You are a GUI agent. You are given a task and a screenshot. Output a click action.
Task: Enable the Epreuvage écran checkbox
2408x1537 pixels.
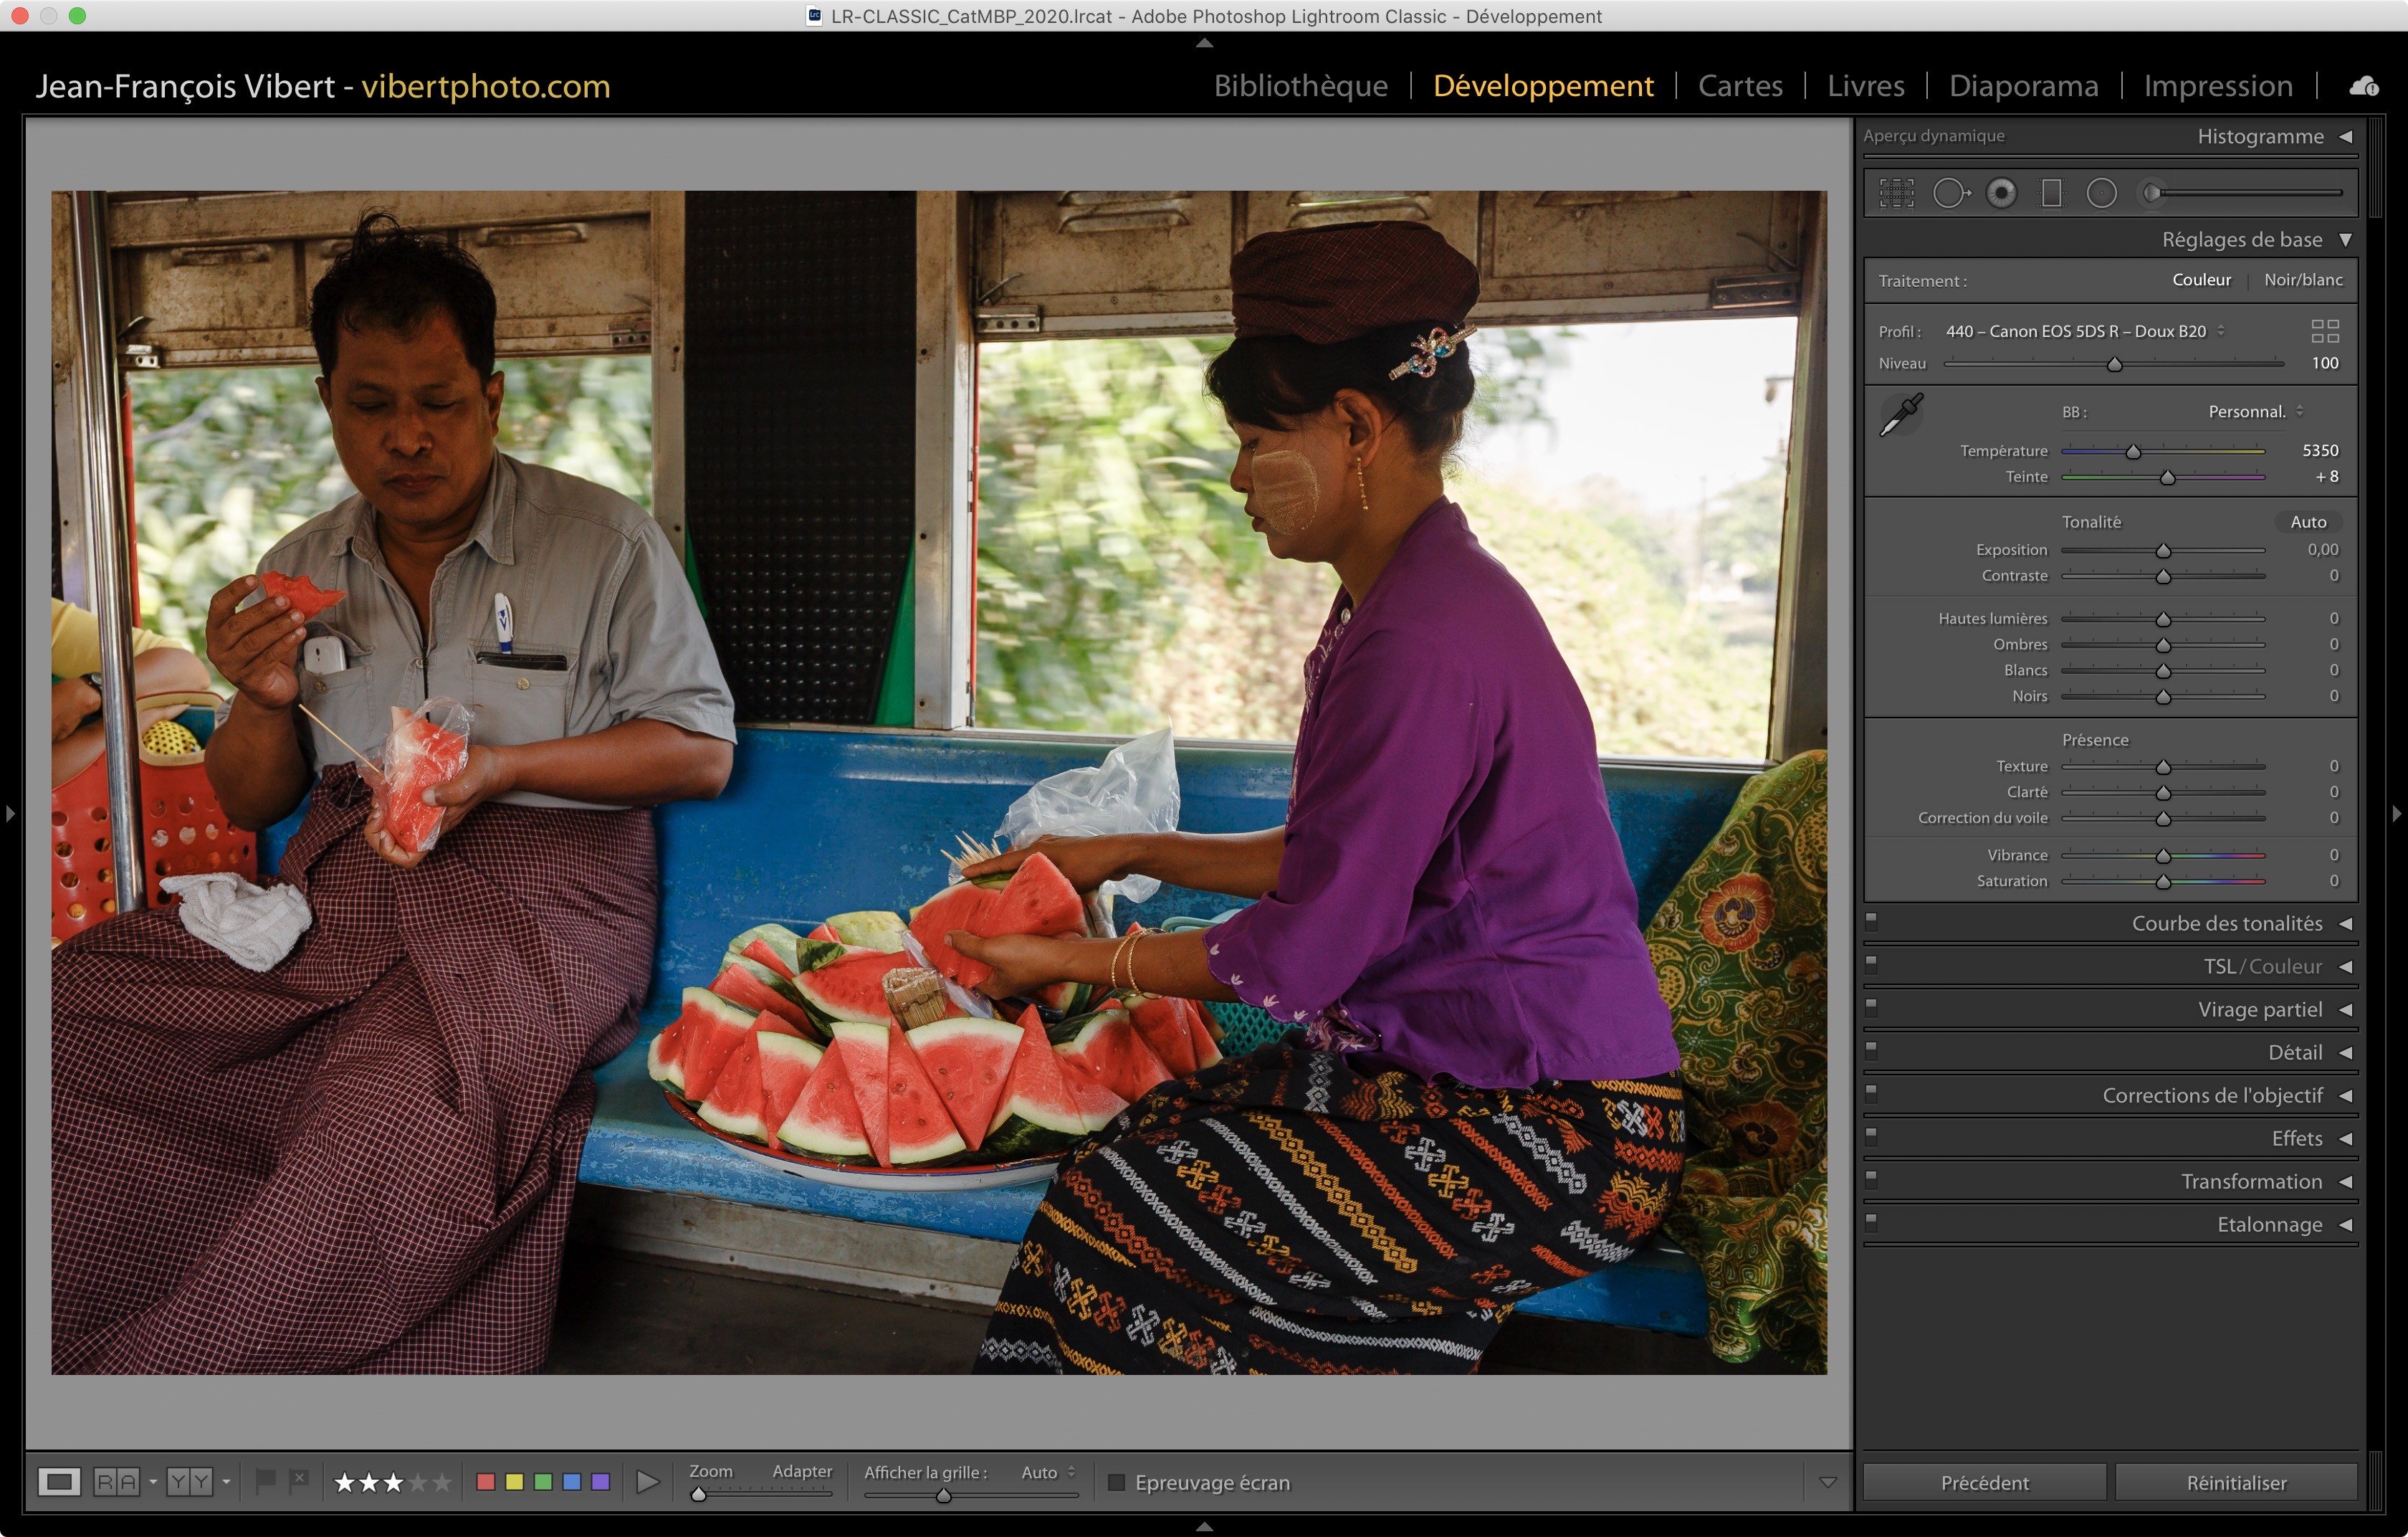tap(1116, 1482)
